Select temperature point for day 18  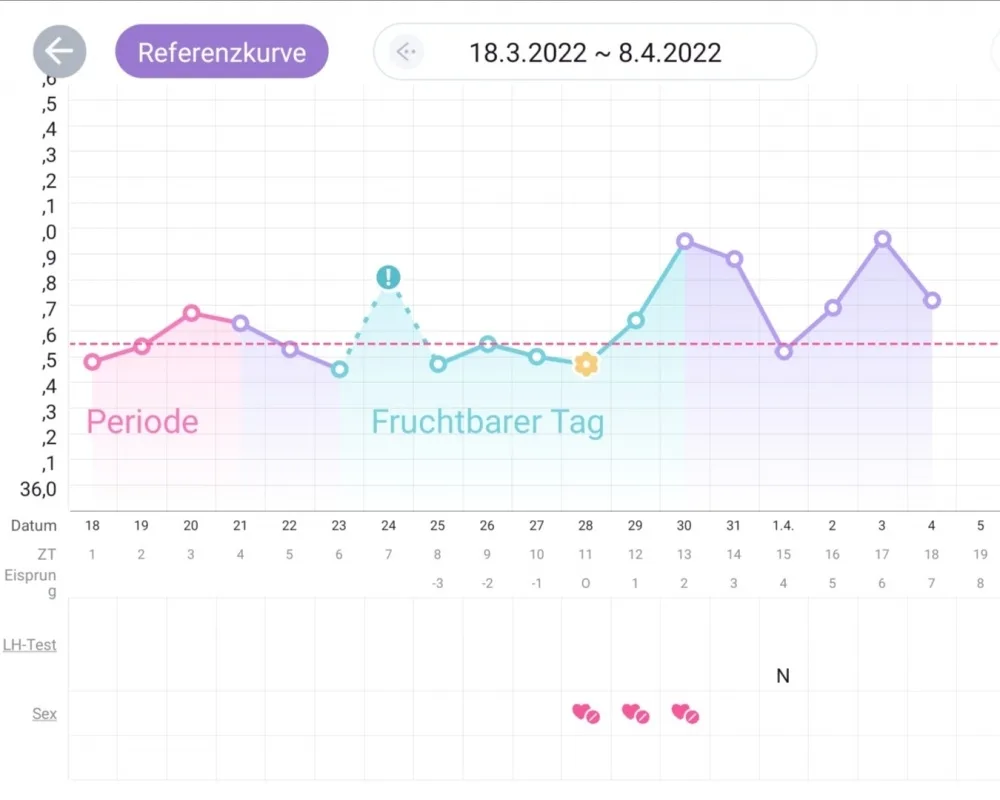pos(92,362)
